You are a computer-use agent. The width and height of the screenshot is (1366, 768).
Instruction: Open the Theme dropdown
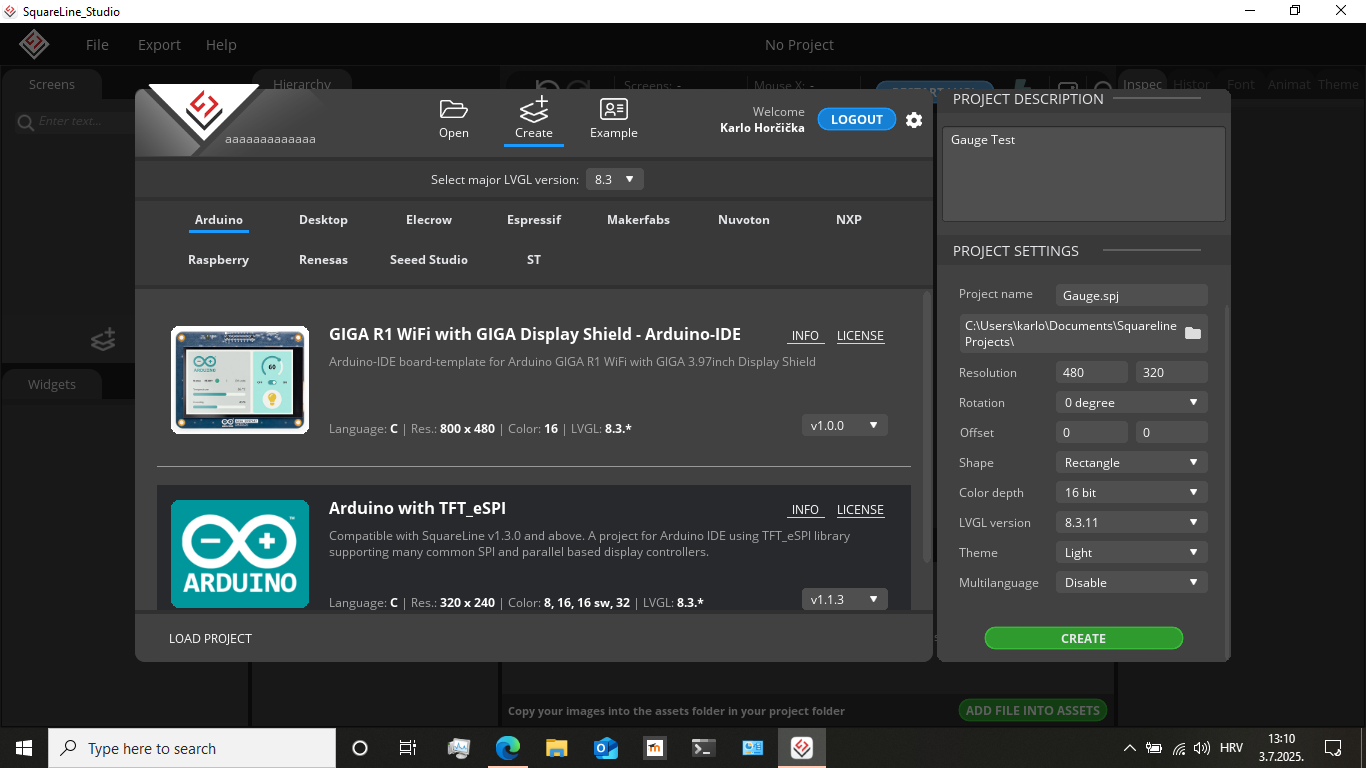pyautogui.click(x=1131, y=552)
